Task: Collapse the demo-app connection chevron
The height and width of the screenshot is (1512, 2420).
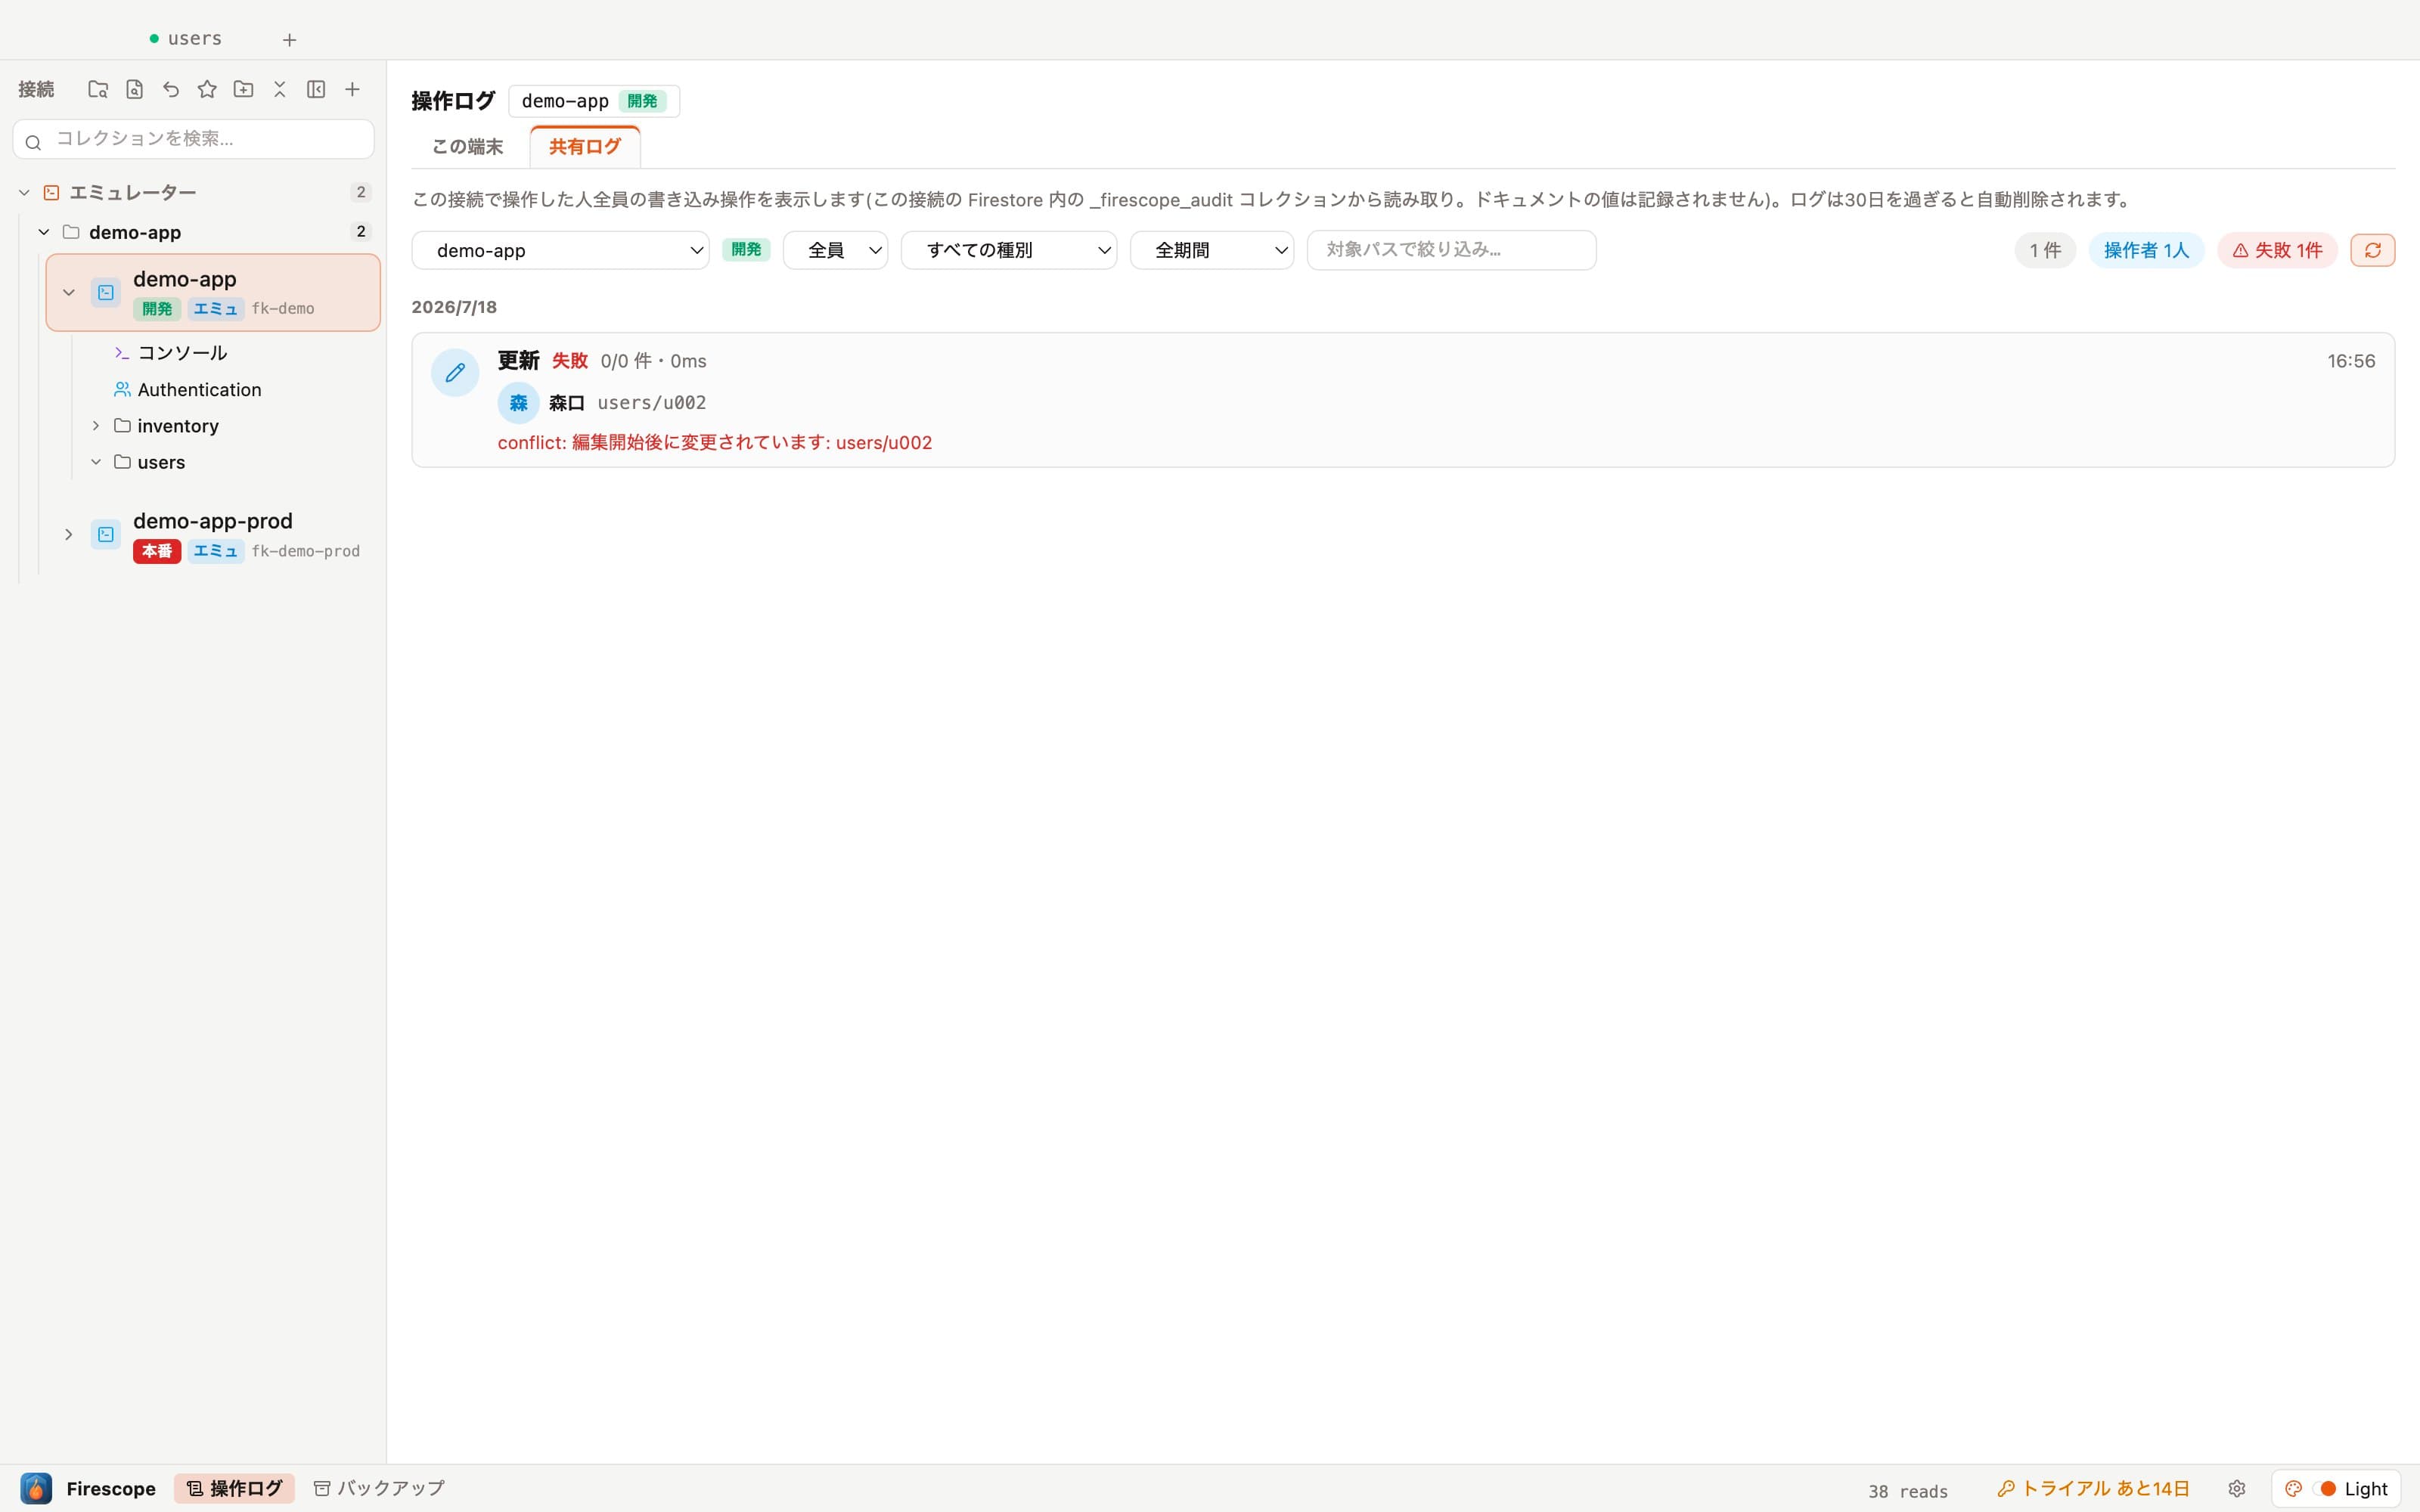Action: [x=69, y=292]
